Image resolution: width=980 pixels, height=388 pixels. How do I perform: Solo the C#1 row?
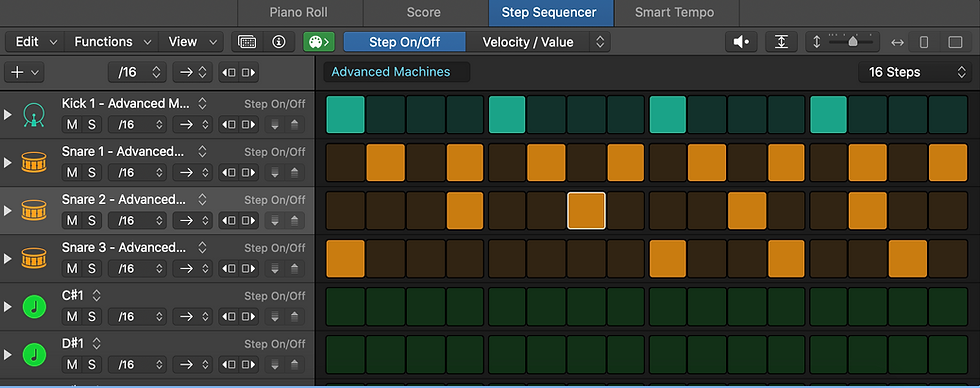[92, 316]
